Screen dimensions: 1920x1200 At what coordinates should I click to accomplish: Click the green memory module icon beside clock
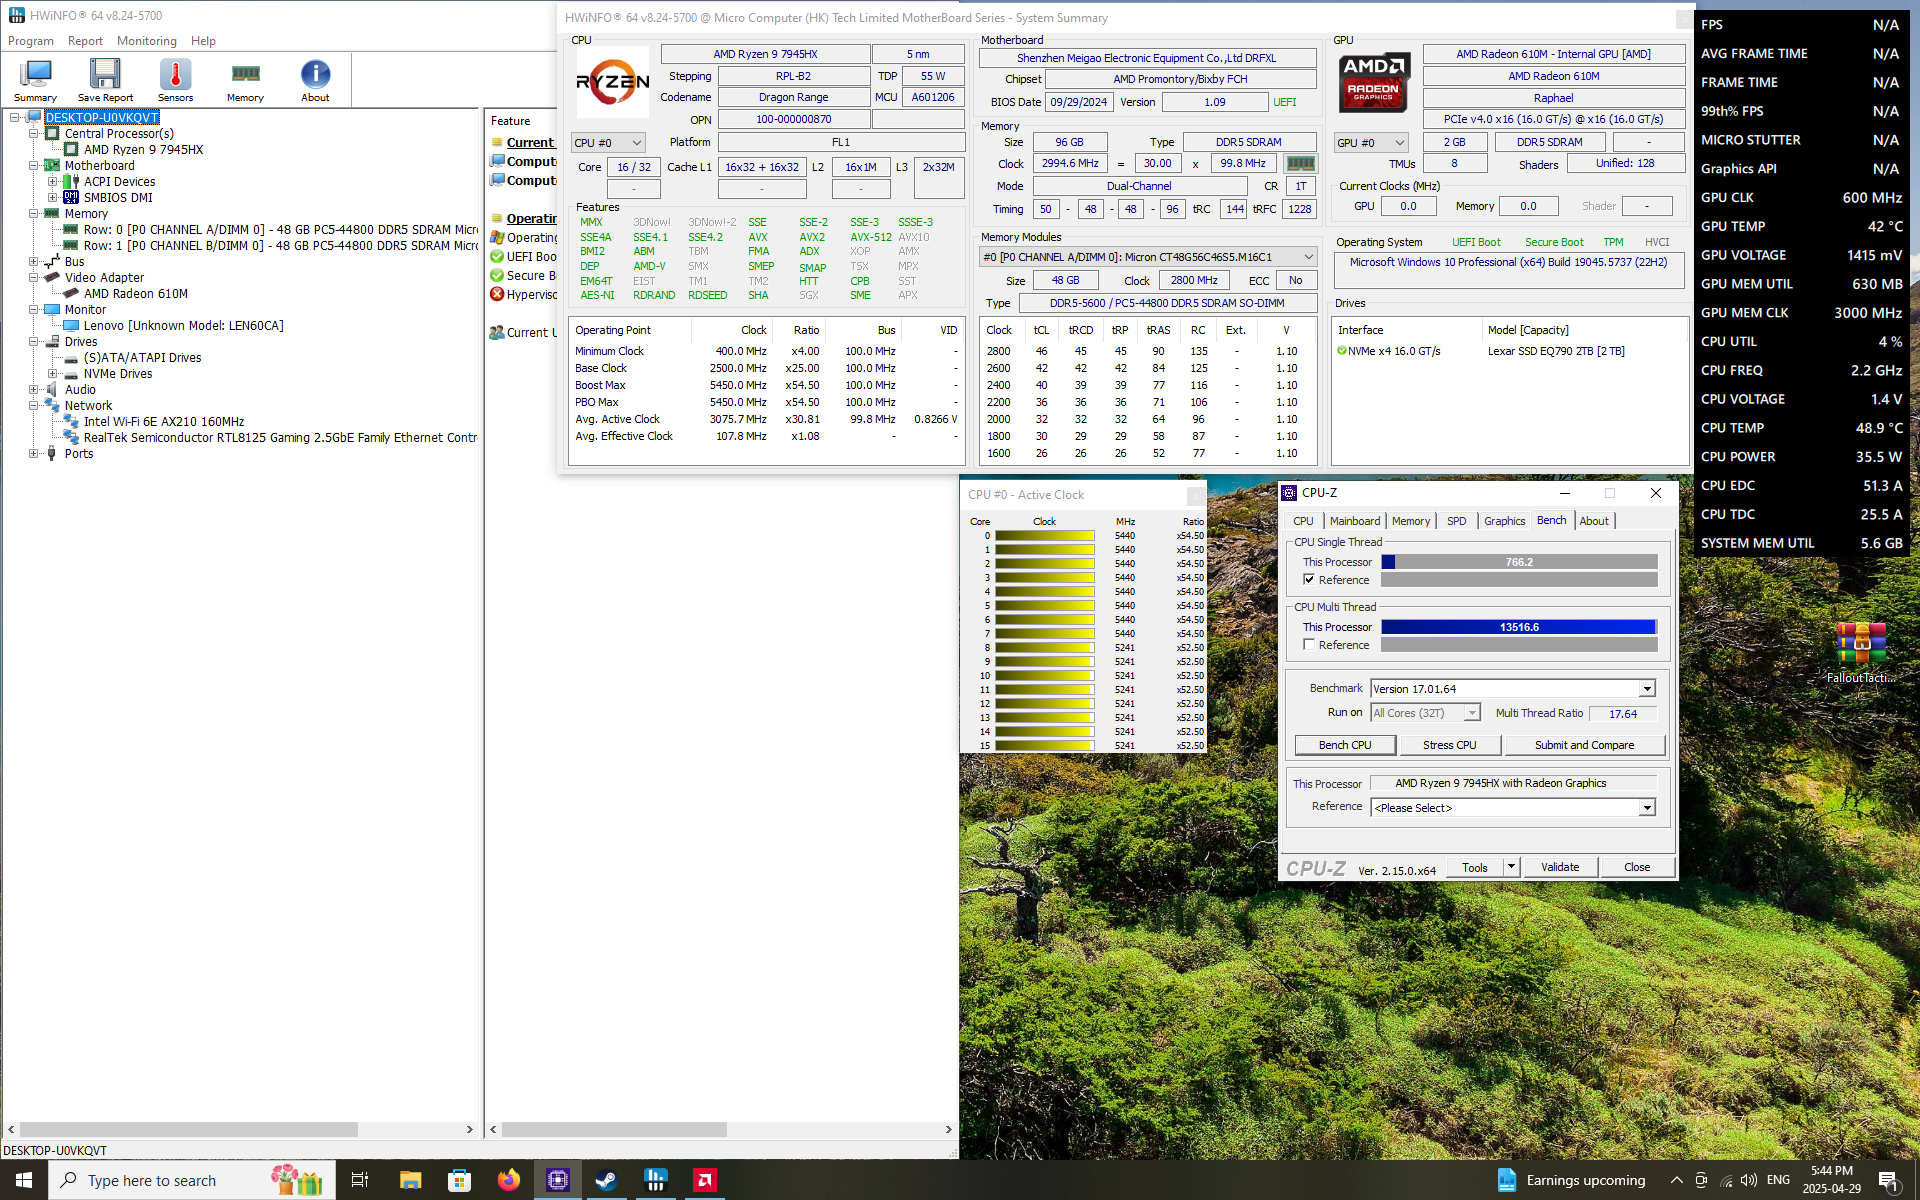pos(1300,163)
